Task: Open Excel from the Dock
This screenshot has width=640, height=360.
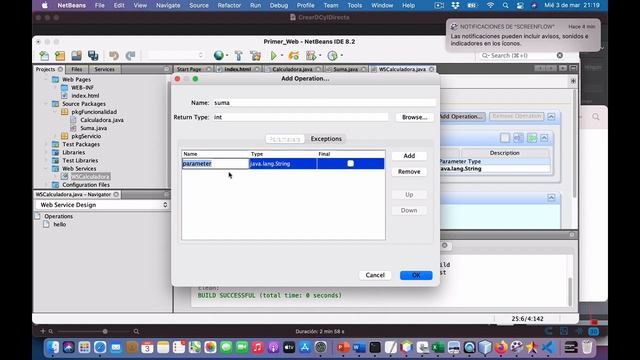Action: click(x=438, y=347)
